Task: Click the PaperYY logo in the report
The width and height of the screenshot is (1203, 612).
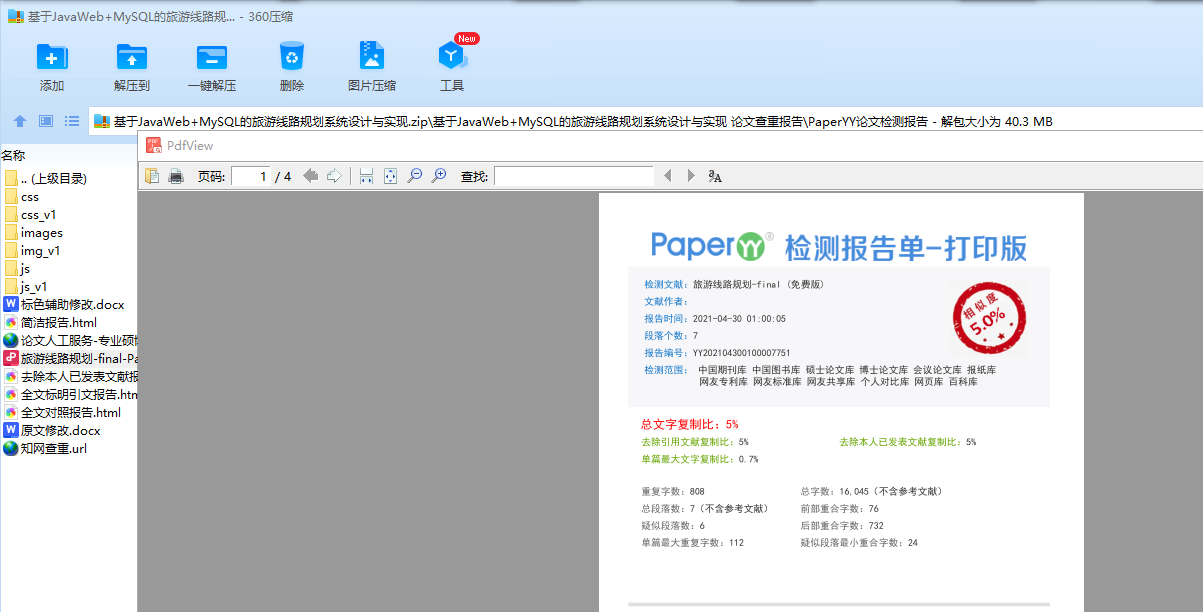Action: 713,245
